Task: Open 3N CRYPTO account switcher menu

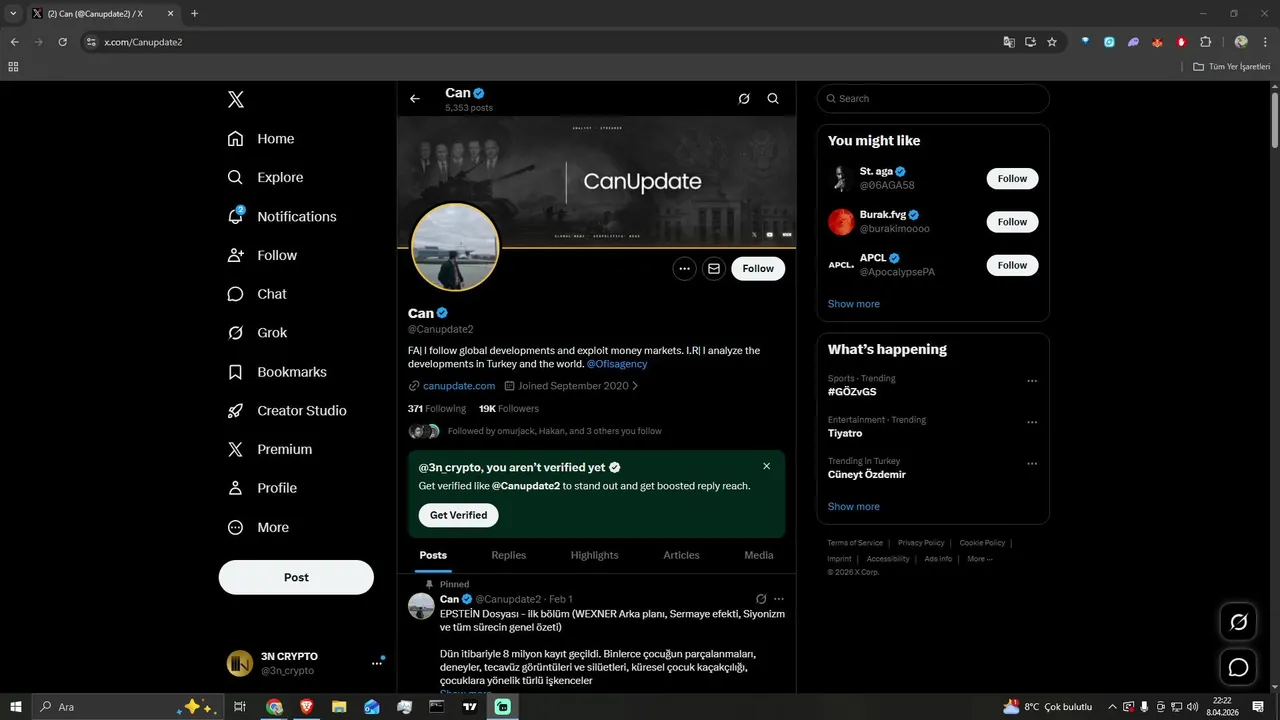Action: (x=305, y=663)
